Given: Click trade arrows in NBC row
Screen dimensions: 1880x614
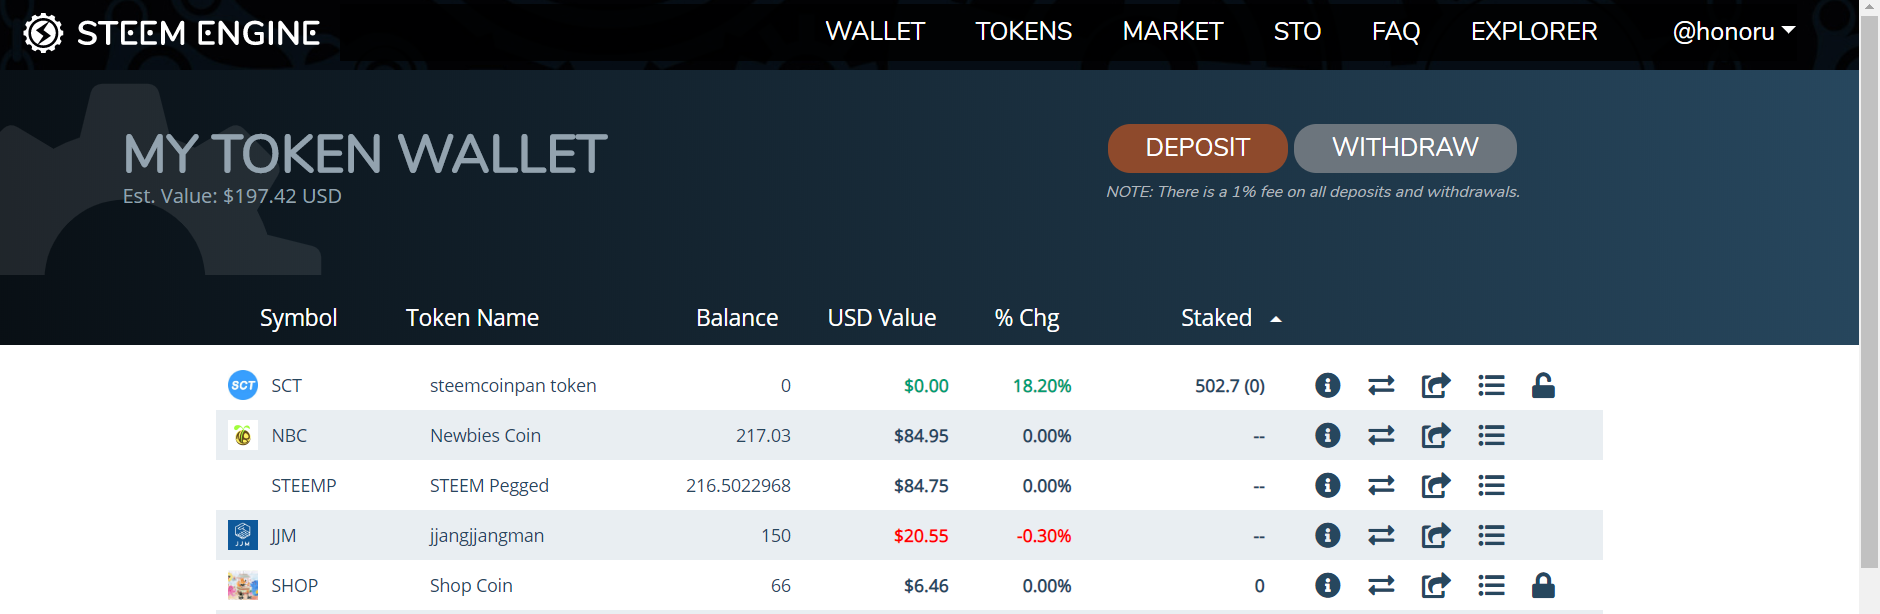Looking at the screenshot, I should (x=1381, y=435).
